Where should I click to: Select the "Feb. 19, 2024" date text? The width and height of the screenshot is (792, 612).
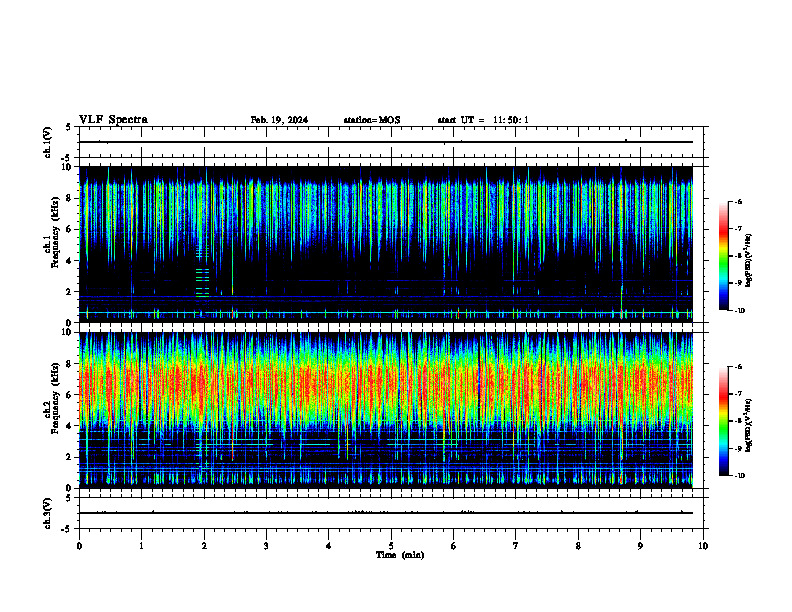tap(279, 120)
